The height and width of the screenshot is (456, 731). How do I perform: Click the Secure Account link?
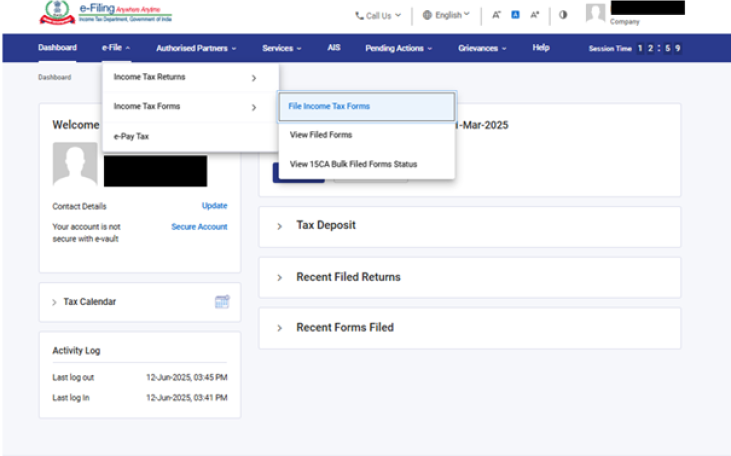199,227
